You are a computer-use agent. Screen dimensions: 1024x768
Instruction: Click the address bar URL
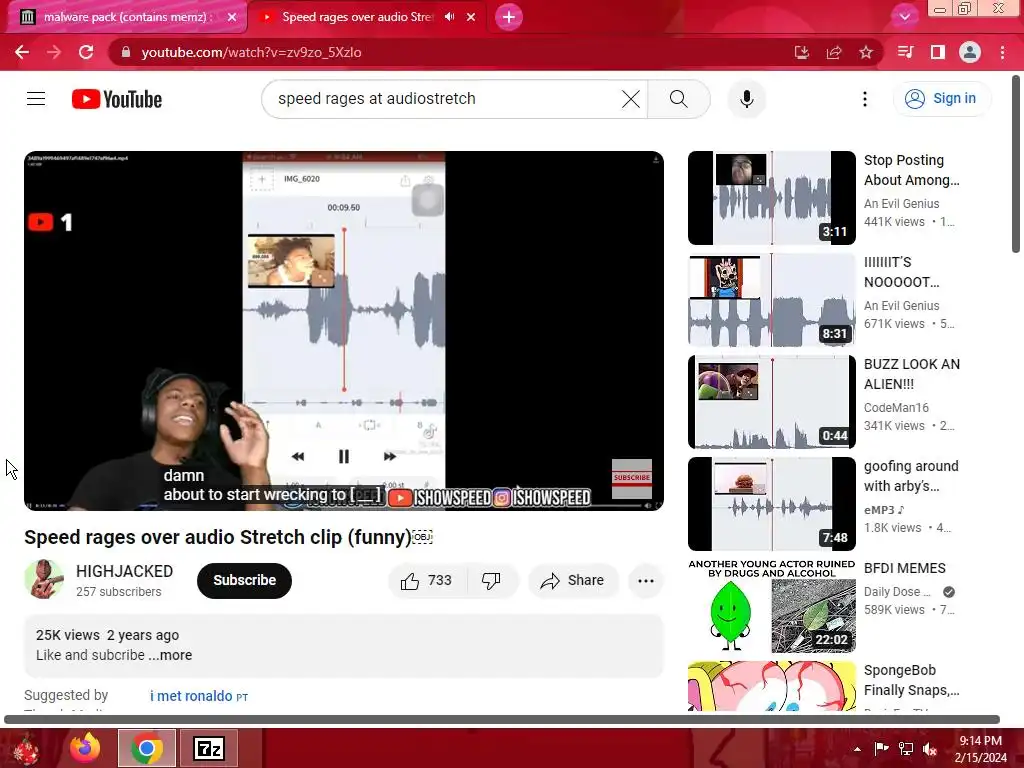(251, 52)
